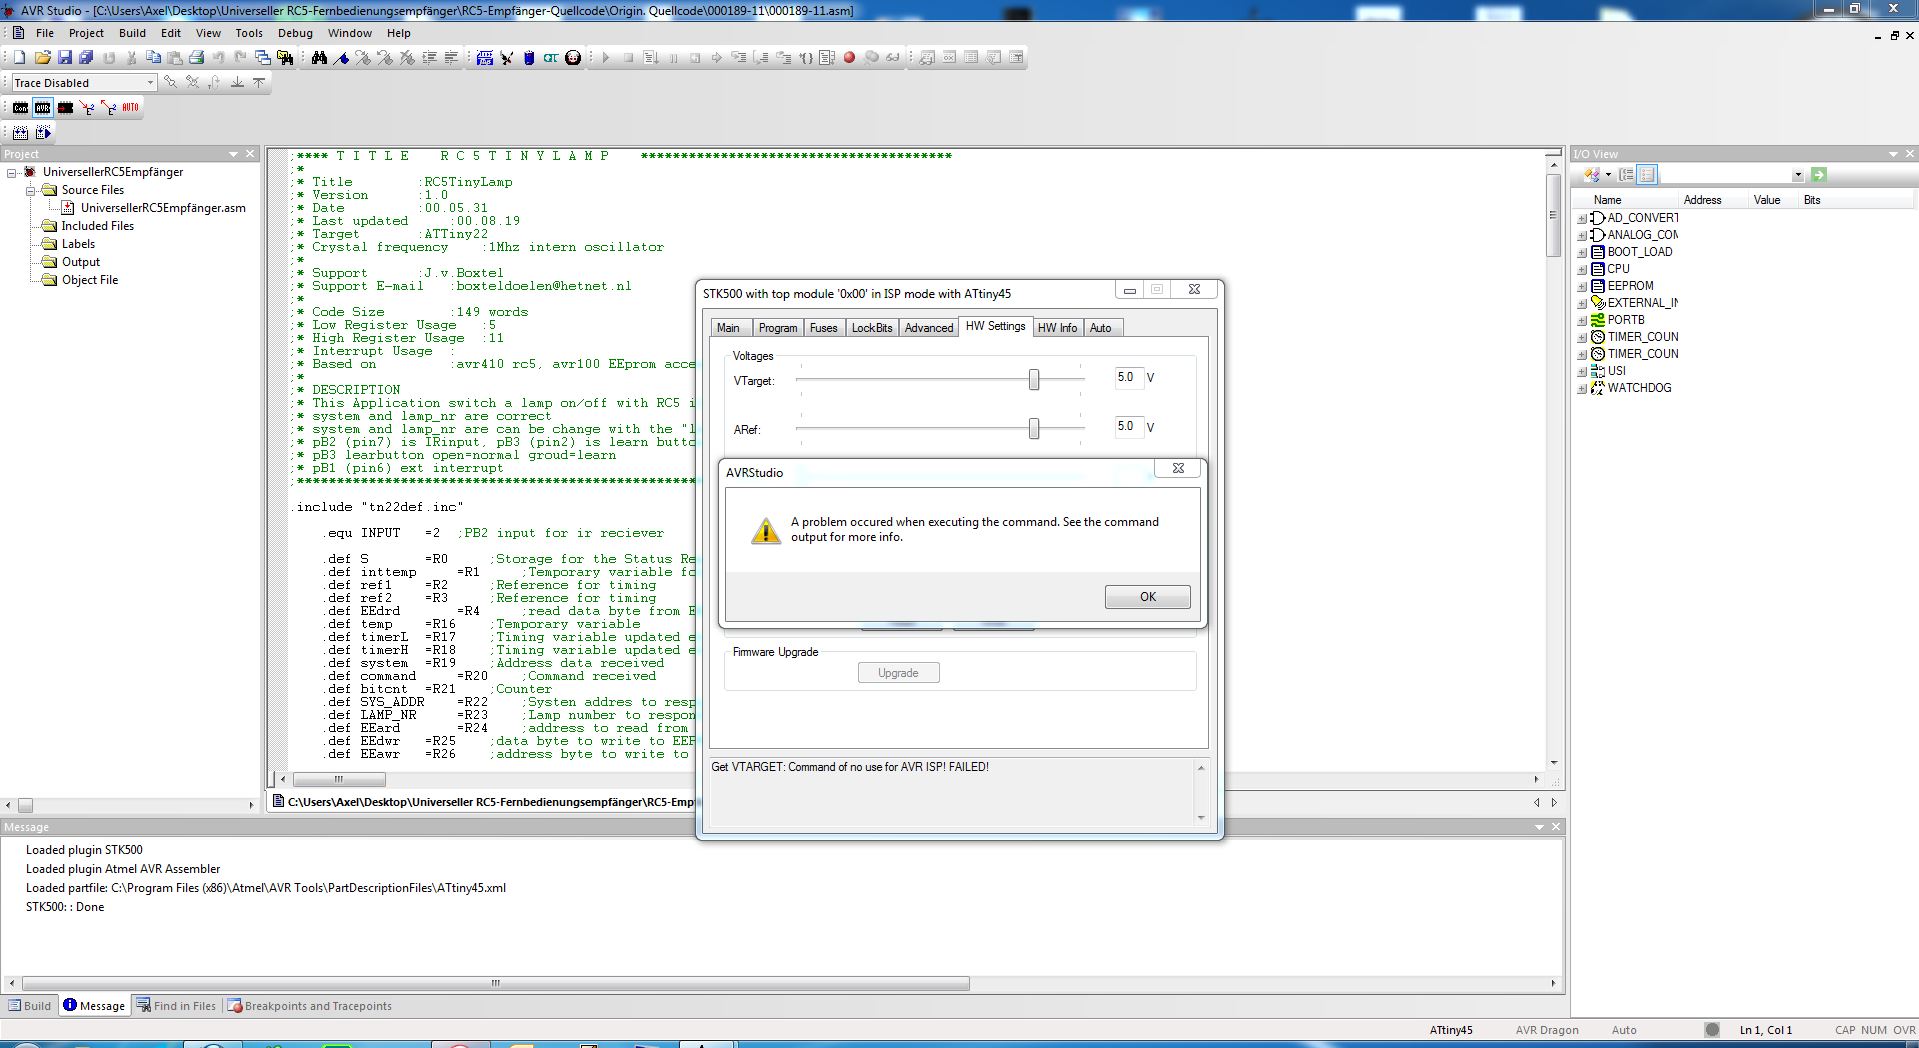
Task: Click the Find in Files toolbar icon
Action: [285, 58]
